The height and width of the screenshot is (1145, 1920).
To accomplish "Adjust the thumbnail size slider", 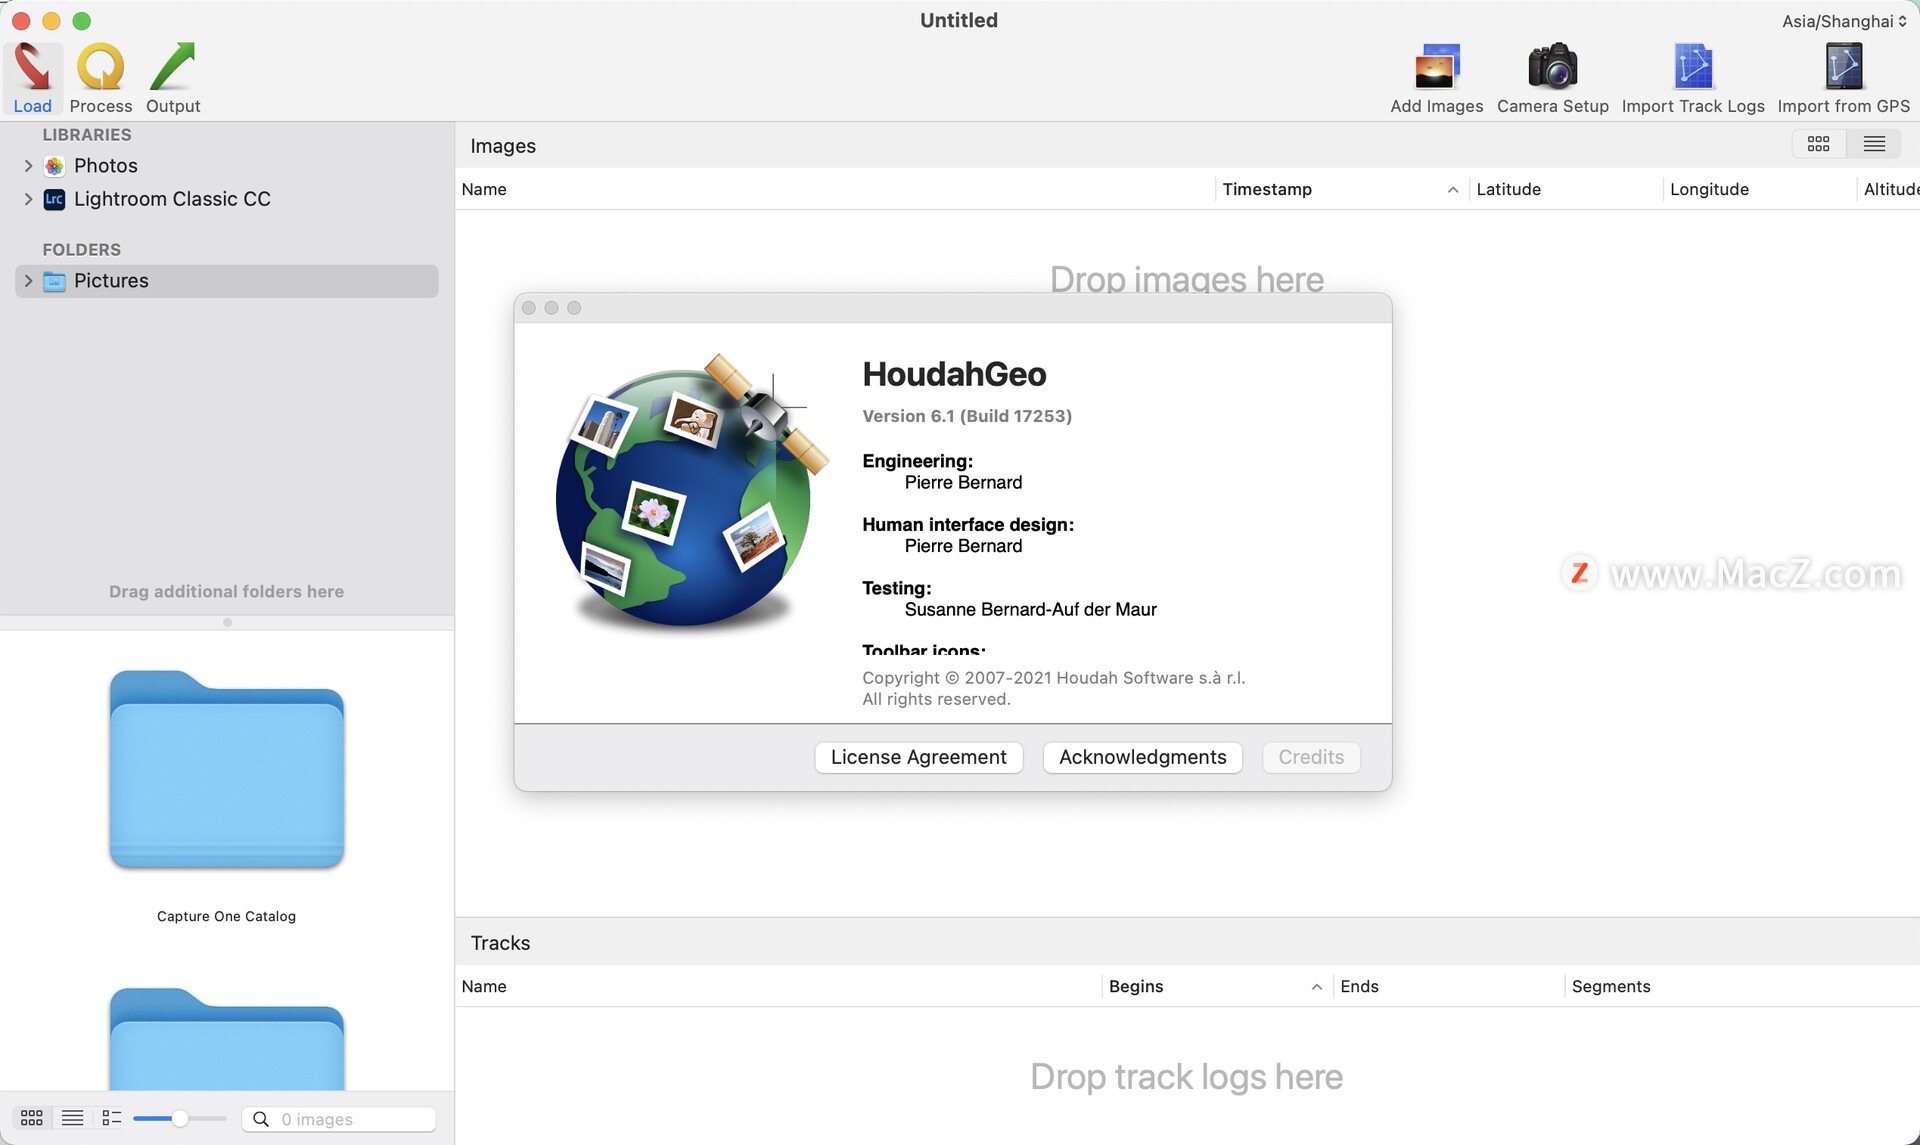I will point(179,1118).
